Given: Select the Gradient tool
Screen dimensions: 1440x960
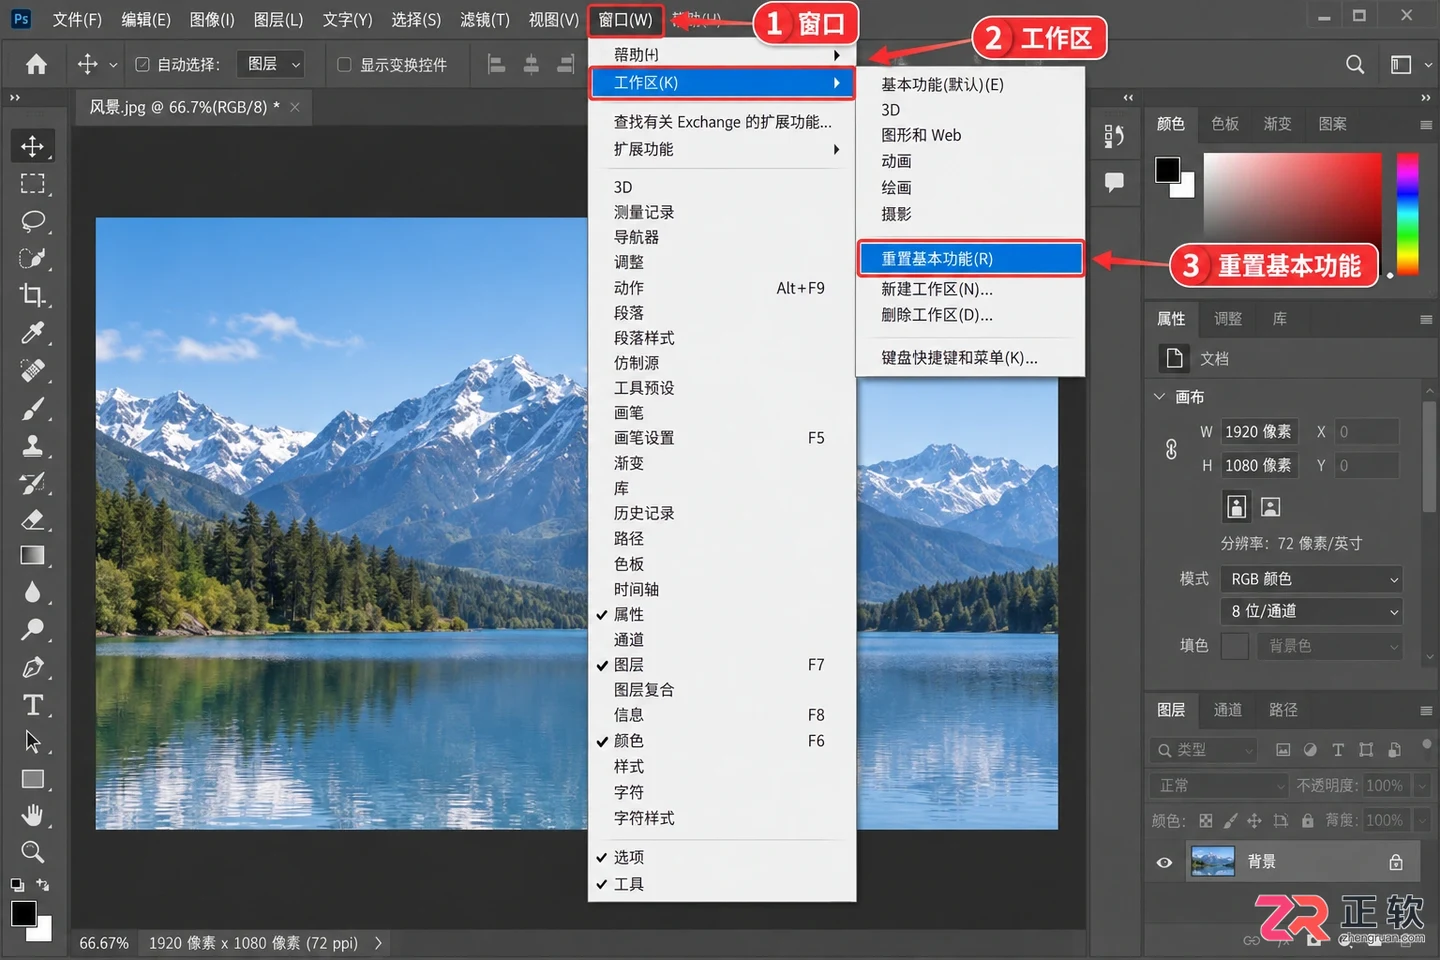Looking at the screenshot, I should point(32,556).
